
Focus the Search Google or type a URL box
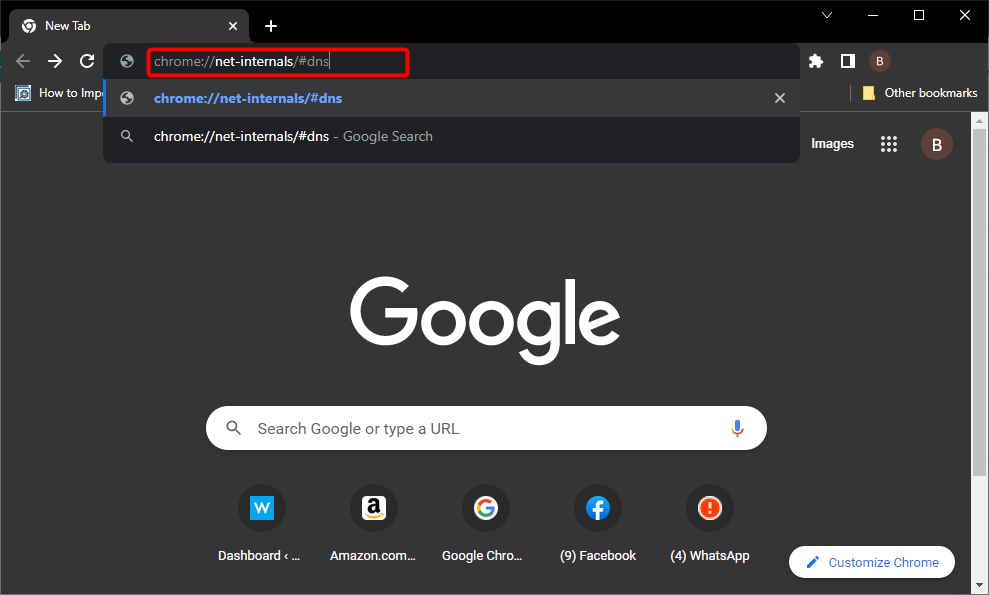(x=486, y=428)
